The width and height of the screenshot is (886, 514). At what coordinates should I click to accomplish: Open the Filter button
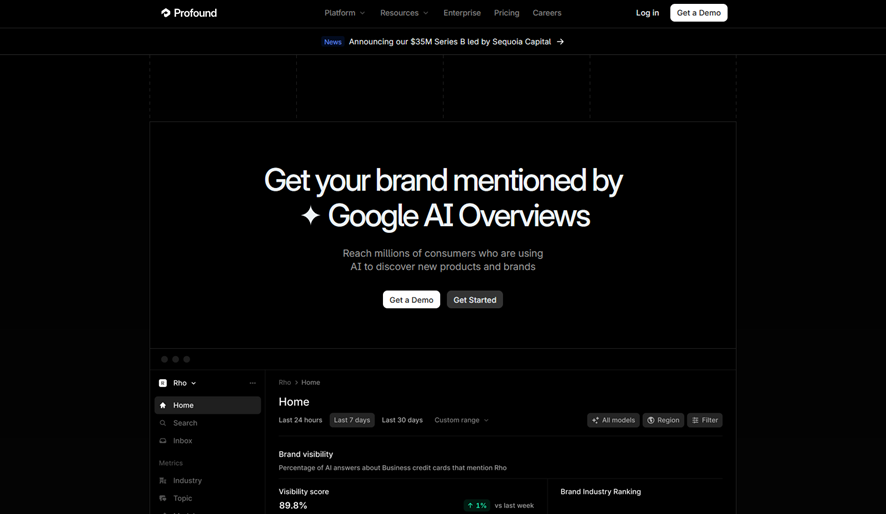[705, 420]
